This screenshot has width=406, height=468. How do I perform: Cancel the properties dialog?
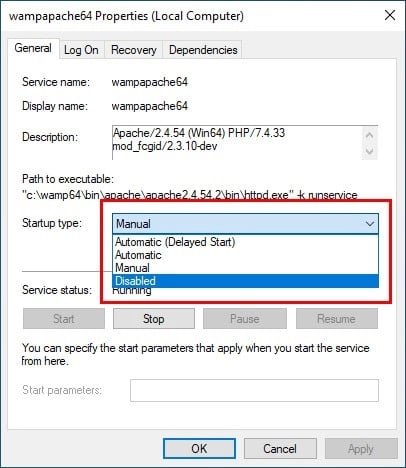pos(280,449)
